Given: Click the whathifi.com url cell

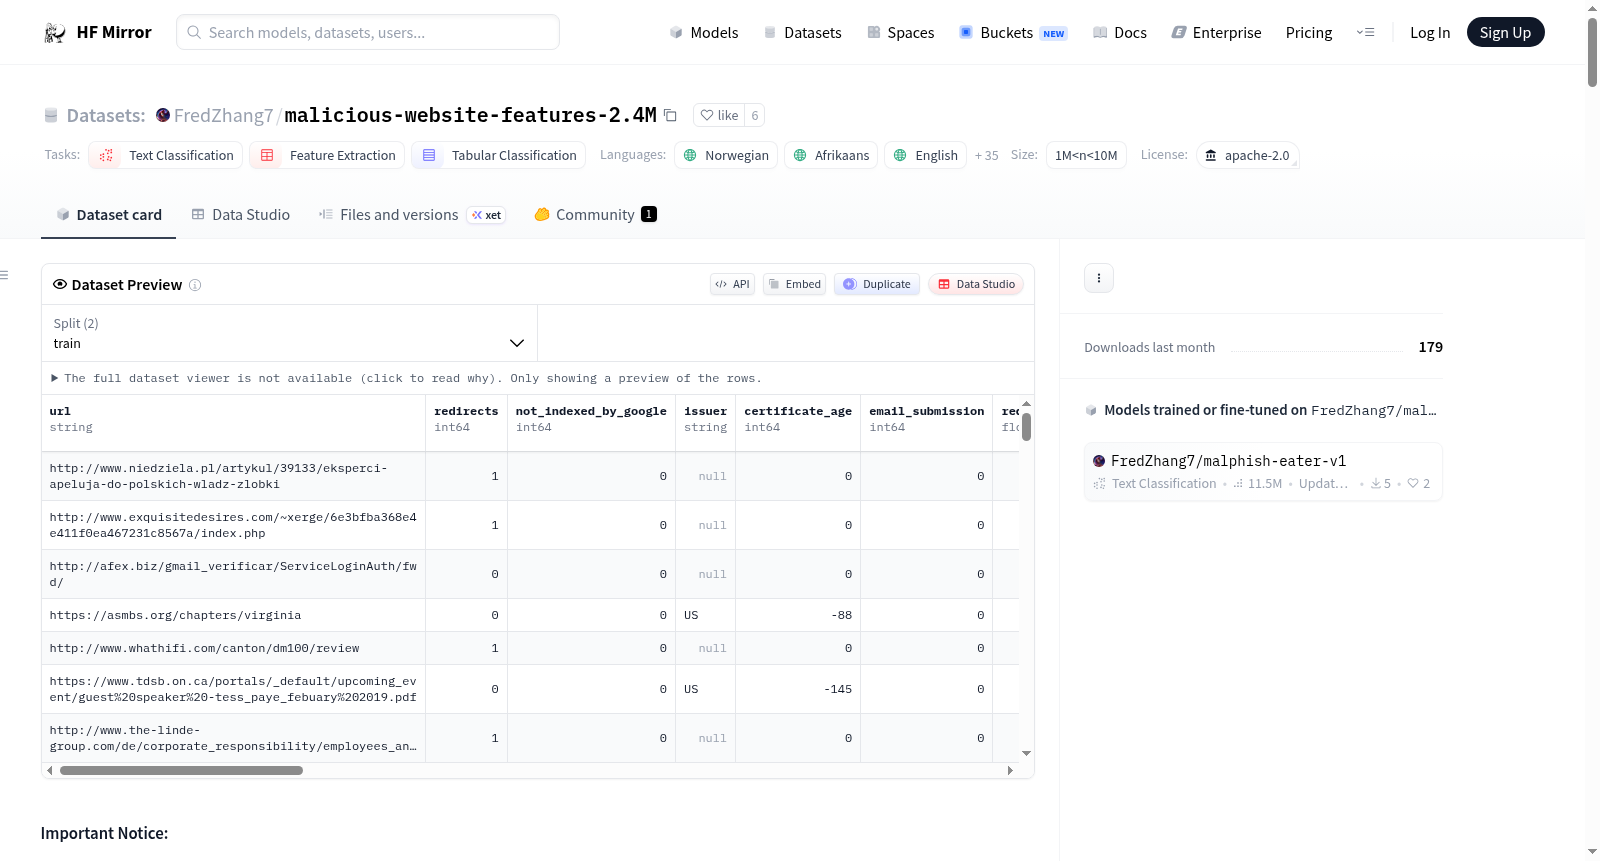Looking at the screenshot, I should pos(234,649).
